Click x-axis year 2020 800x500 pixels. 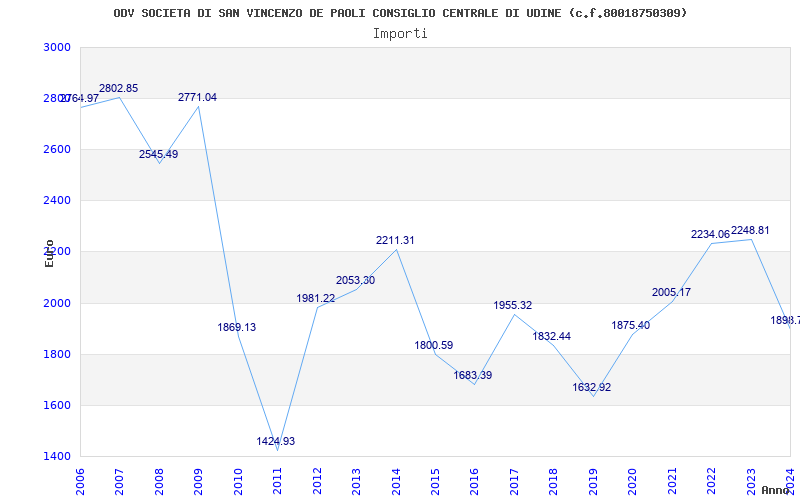click(633, 481)
